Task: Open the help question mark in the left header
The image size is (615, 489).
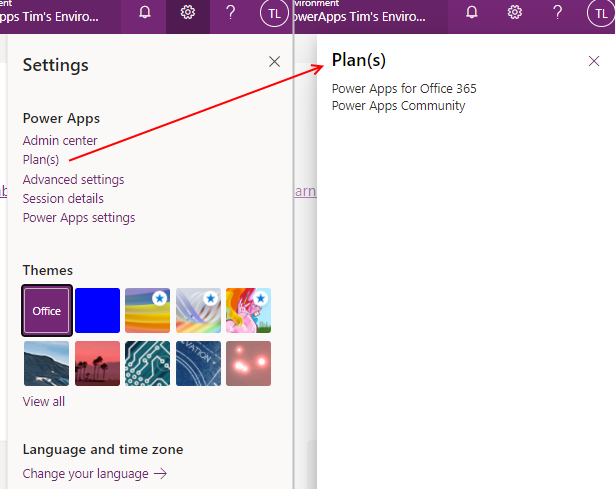Action: (x=231, y=13)
